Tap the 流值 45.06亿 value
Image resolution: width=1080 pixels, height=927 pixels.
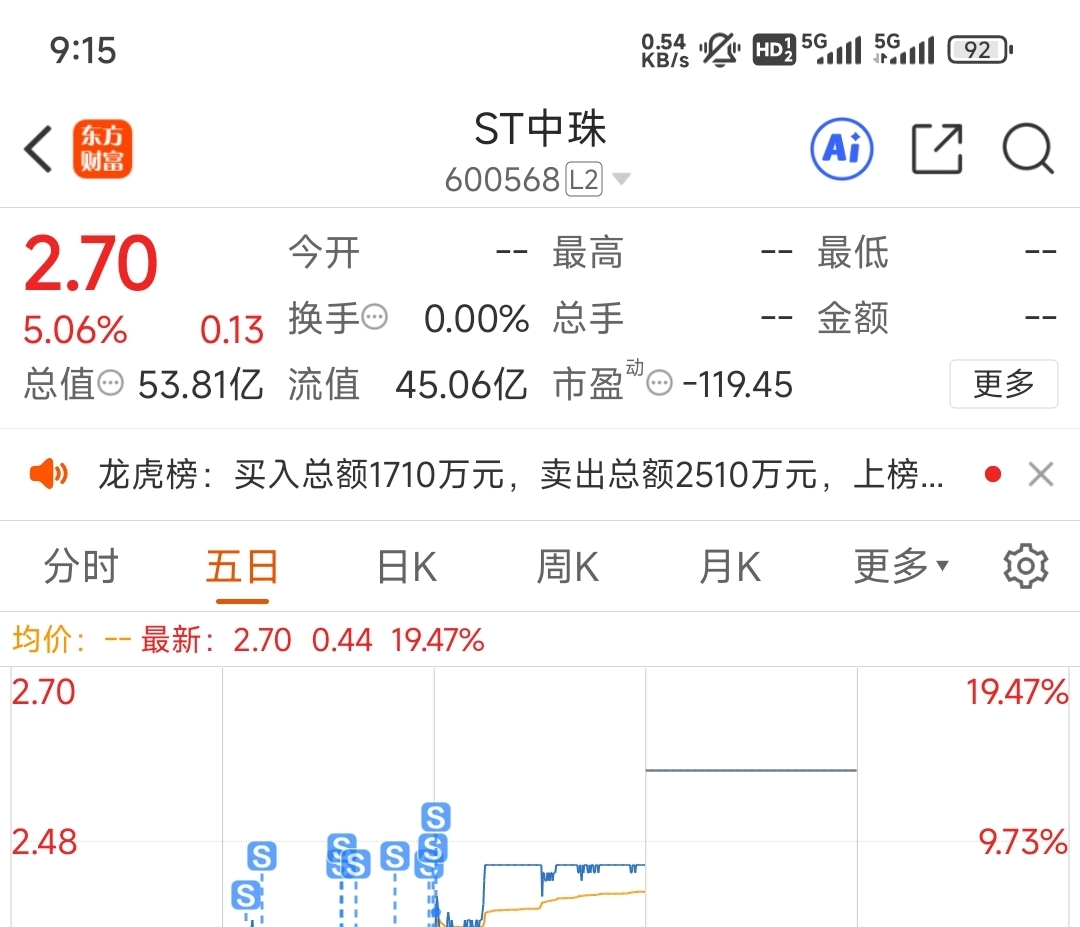point(461,384)
